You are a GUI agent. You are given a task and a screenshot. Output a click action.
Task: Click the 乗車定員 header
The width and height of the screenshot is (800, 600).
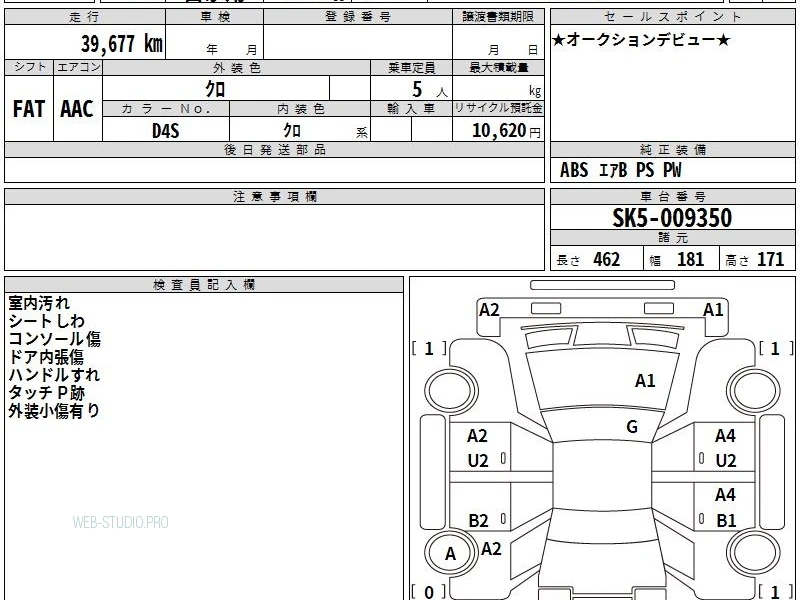point(411,68)
